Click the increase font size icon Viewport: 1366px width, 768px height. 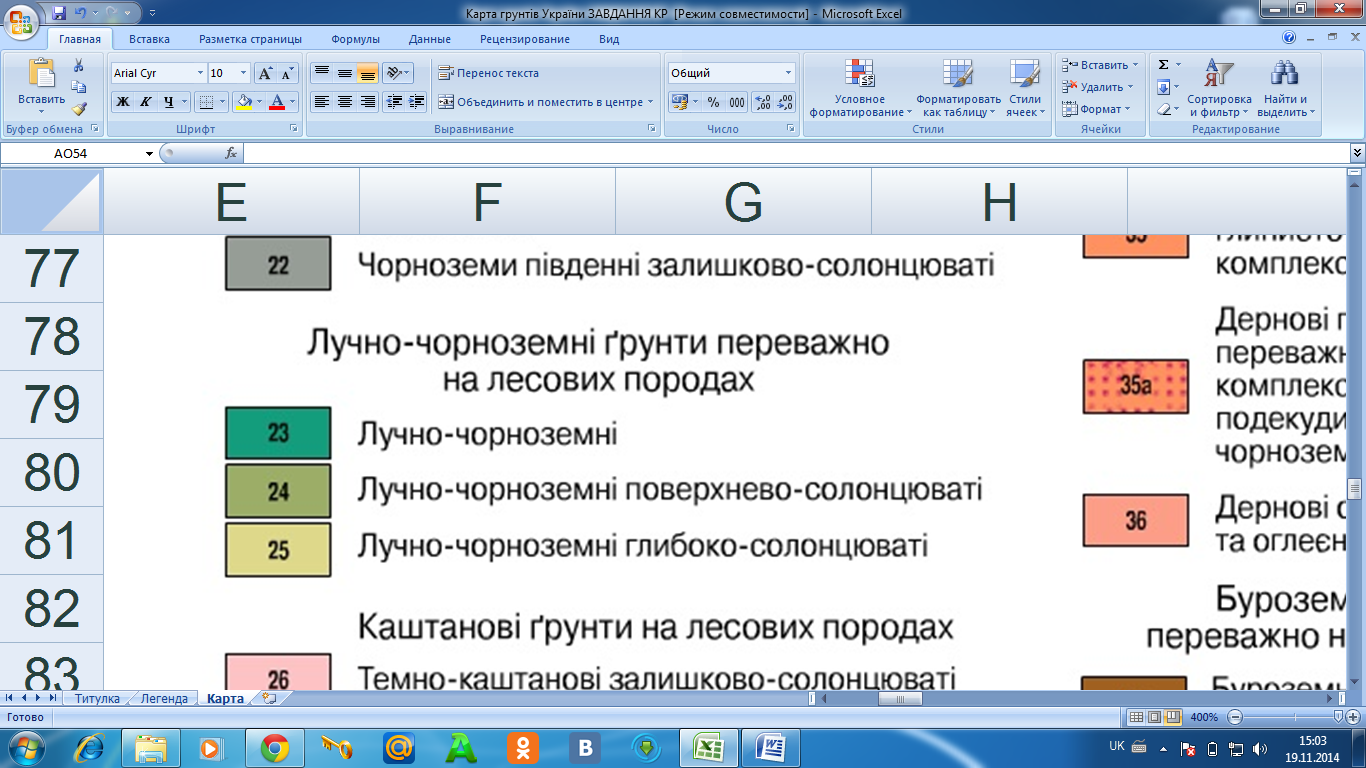click(265, 73)
